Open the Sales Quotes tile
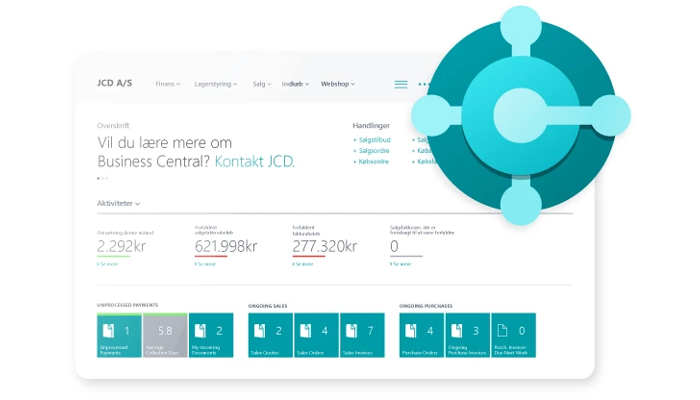This screenshot has width=700, height=400. click(x=271, y=335)
